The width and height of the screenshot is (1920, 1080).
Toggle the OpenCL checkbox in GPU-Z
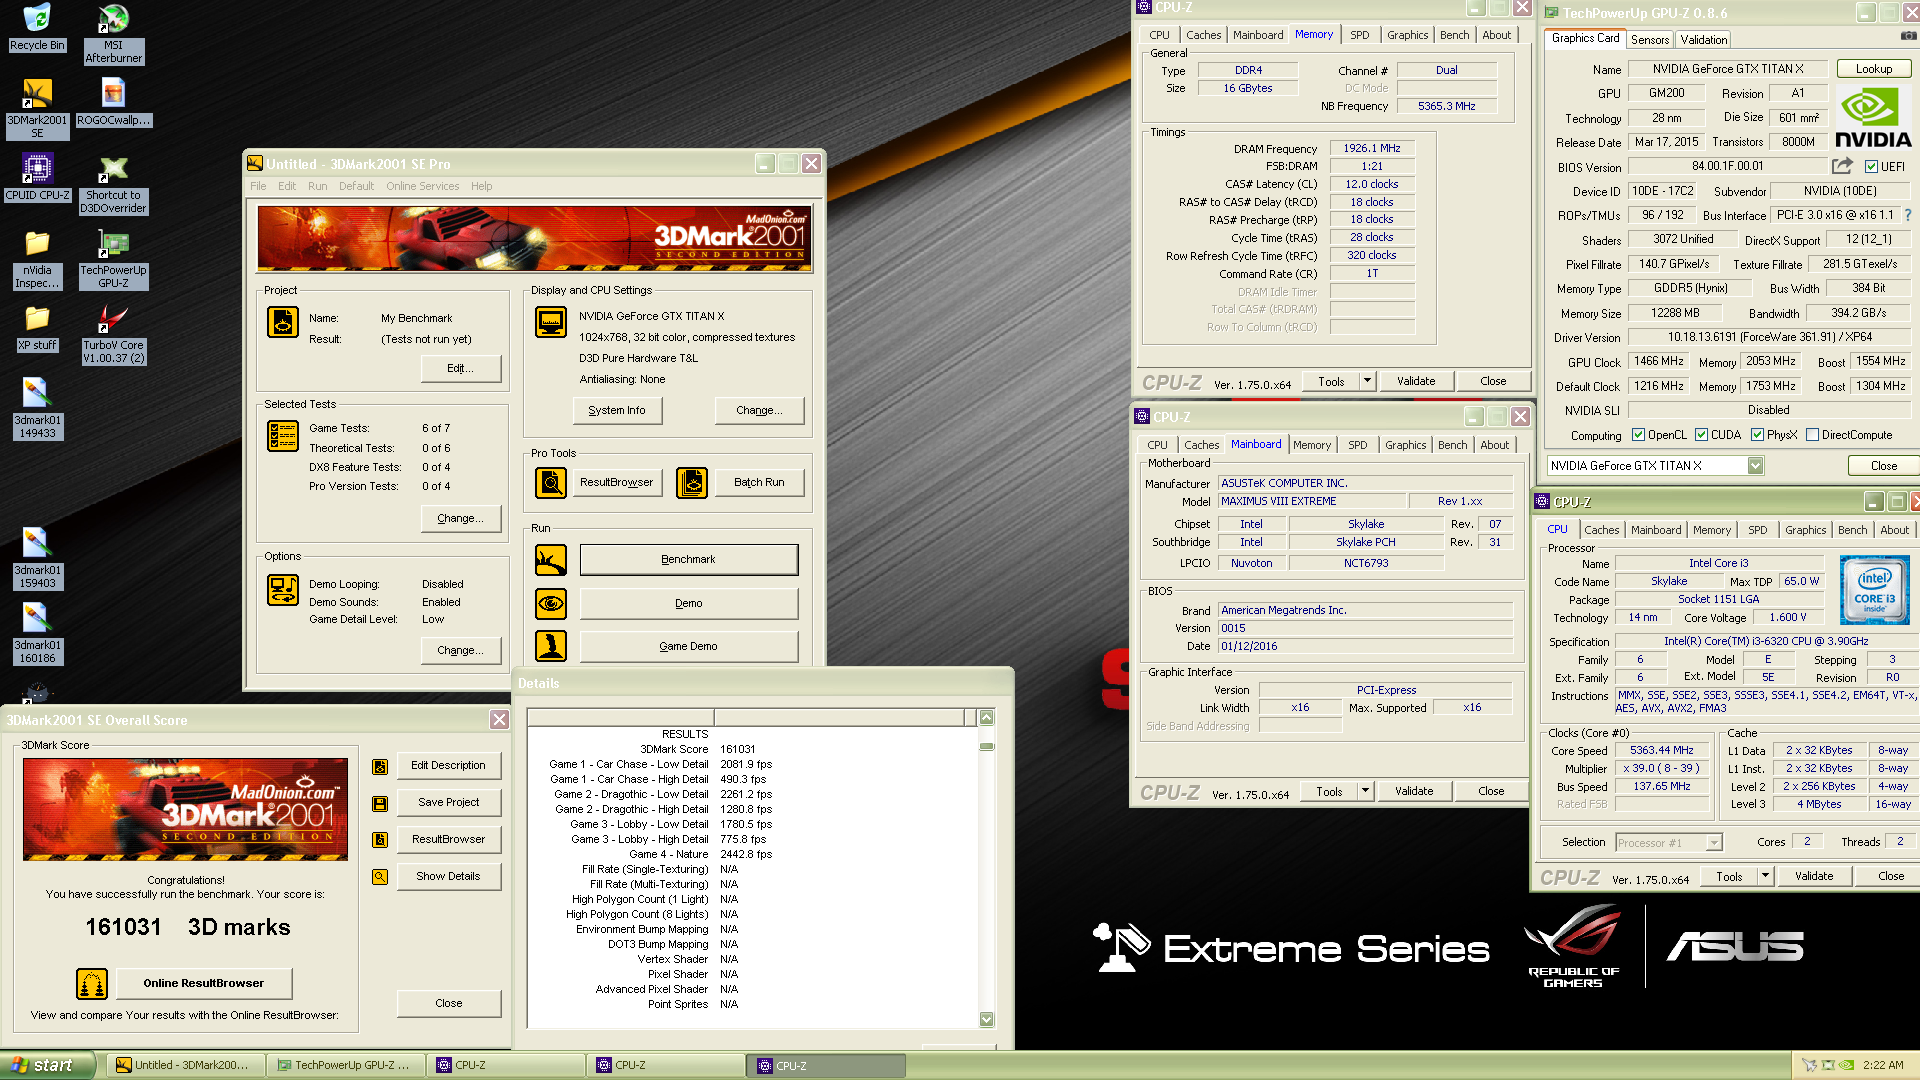[x=1638, y=435]
